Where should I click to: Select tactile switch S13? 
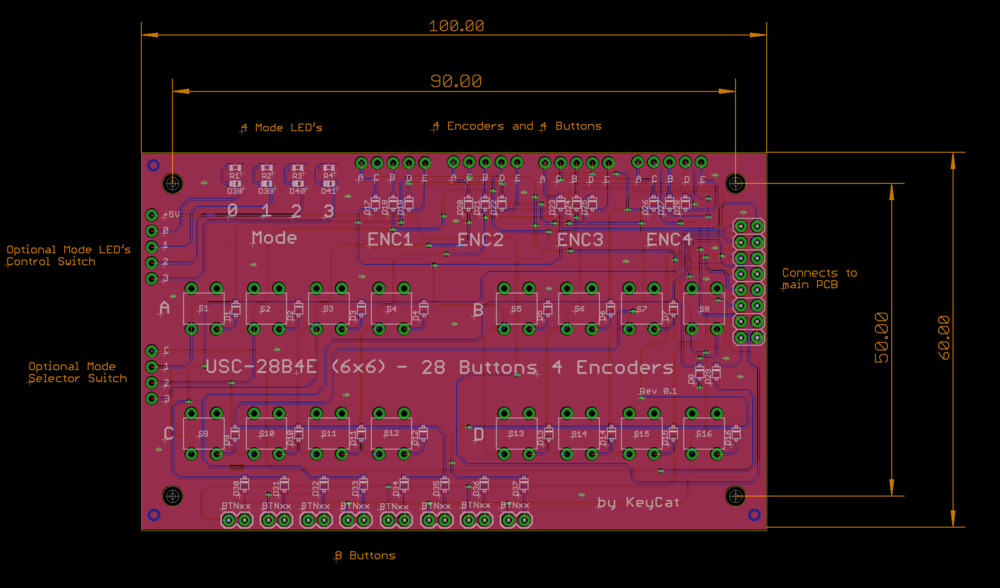tap(516, 434)
